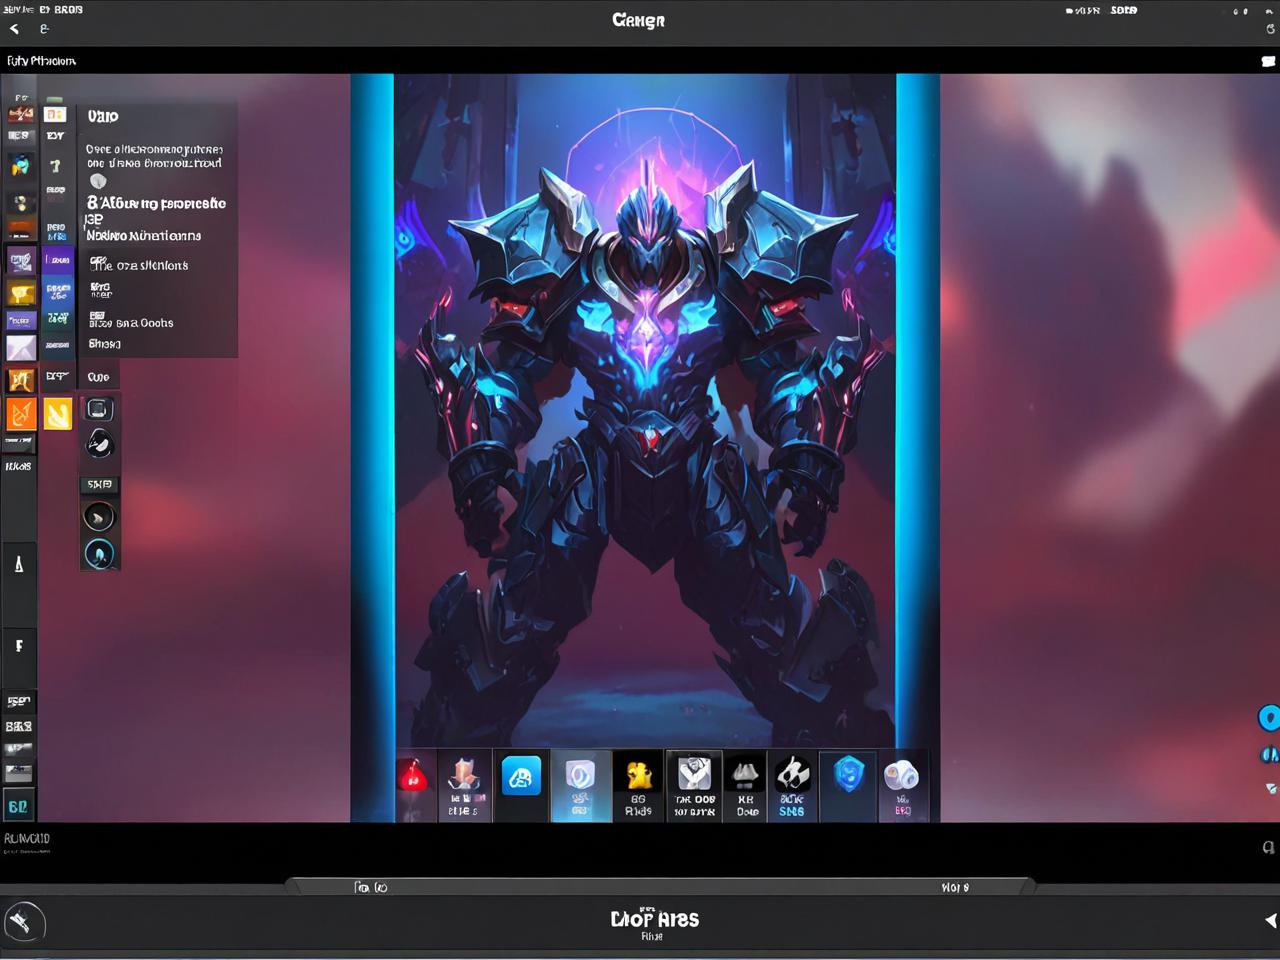
Task: Select the white gauntlet item icon
Action: coord(694,773)
